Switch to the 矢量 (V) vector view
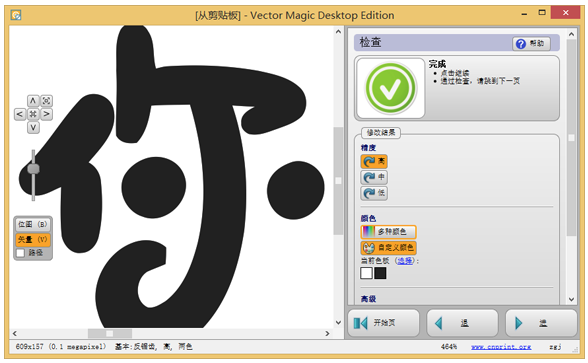This screenshot has height=363, width=588. (x=33, y=239)
